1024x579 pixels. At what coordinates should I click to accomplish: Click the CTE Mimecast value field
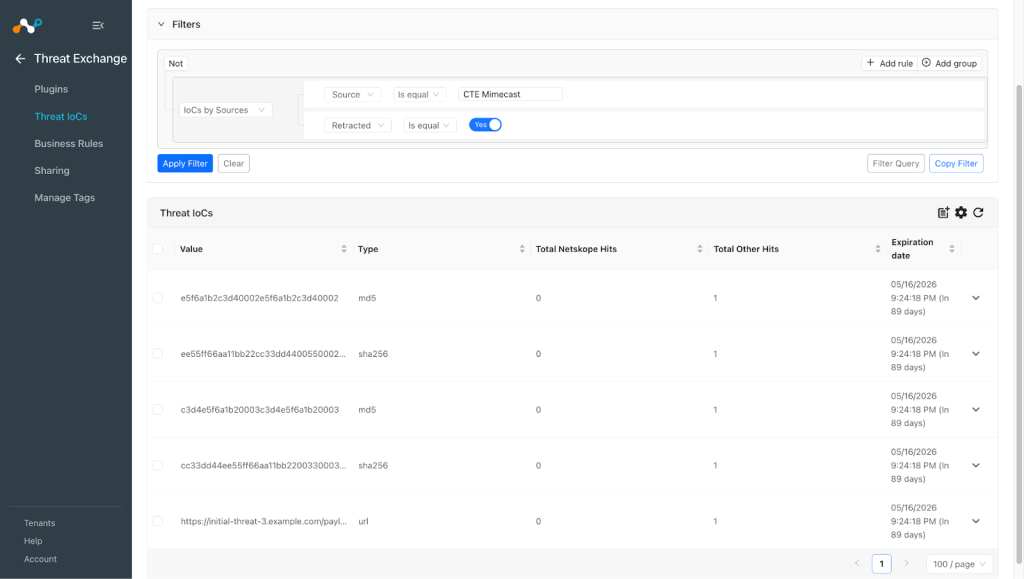(510, 94)
